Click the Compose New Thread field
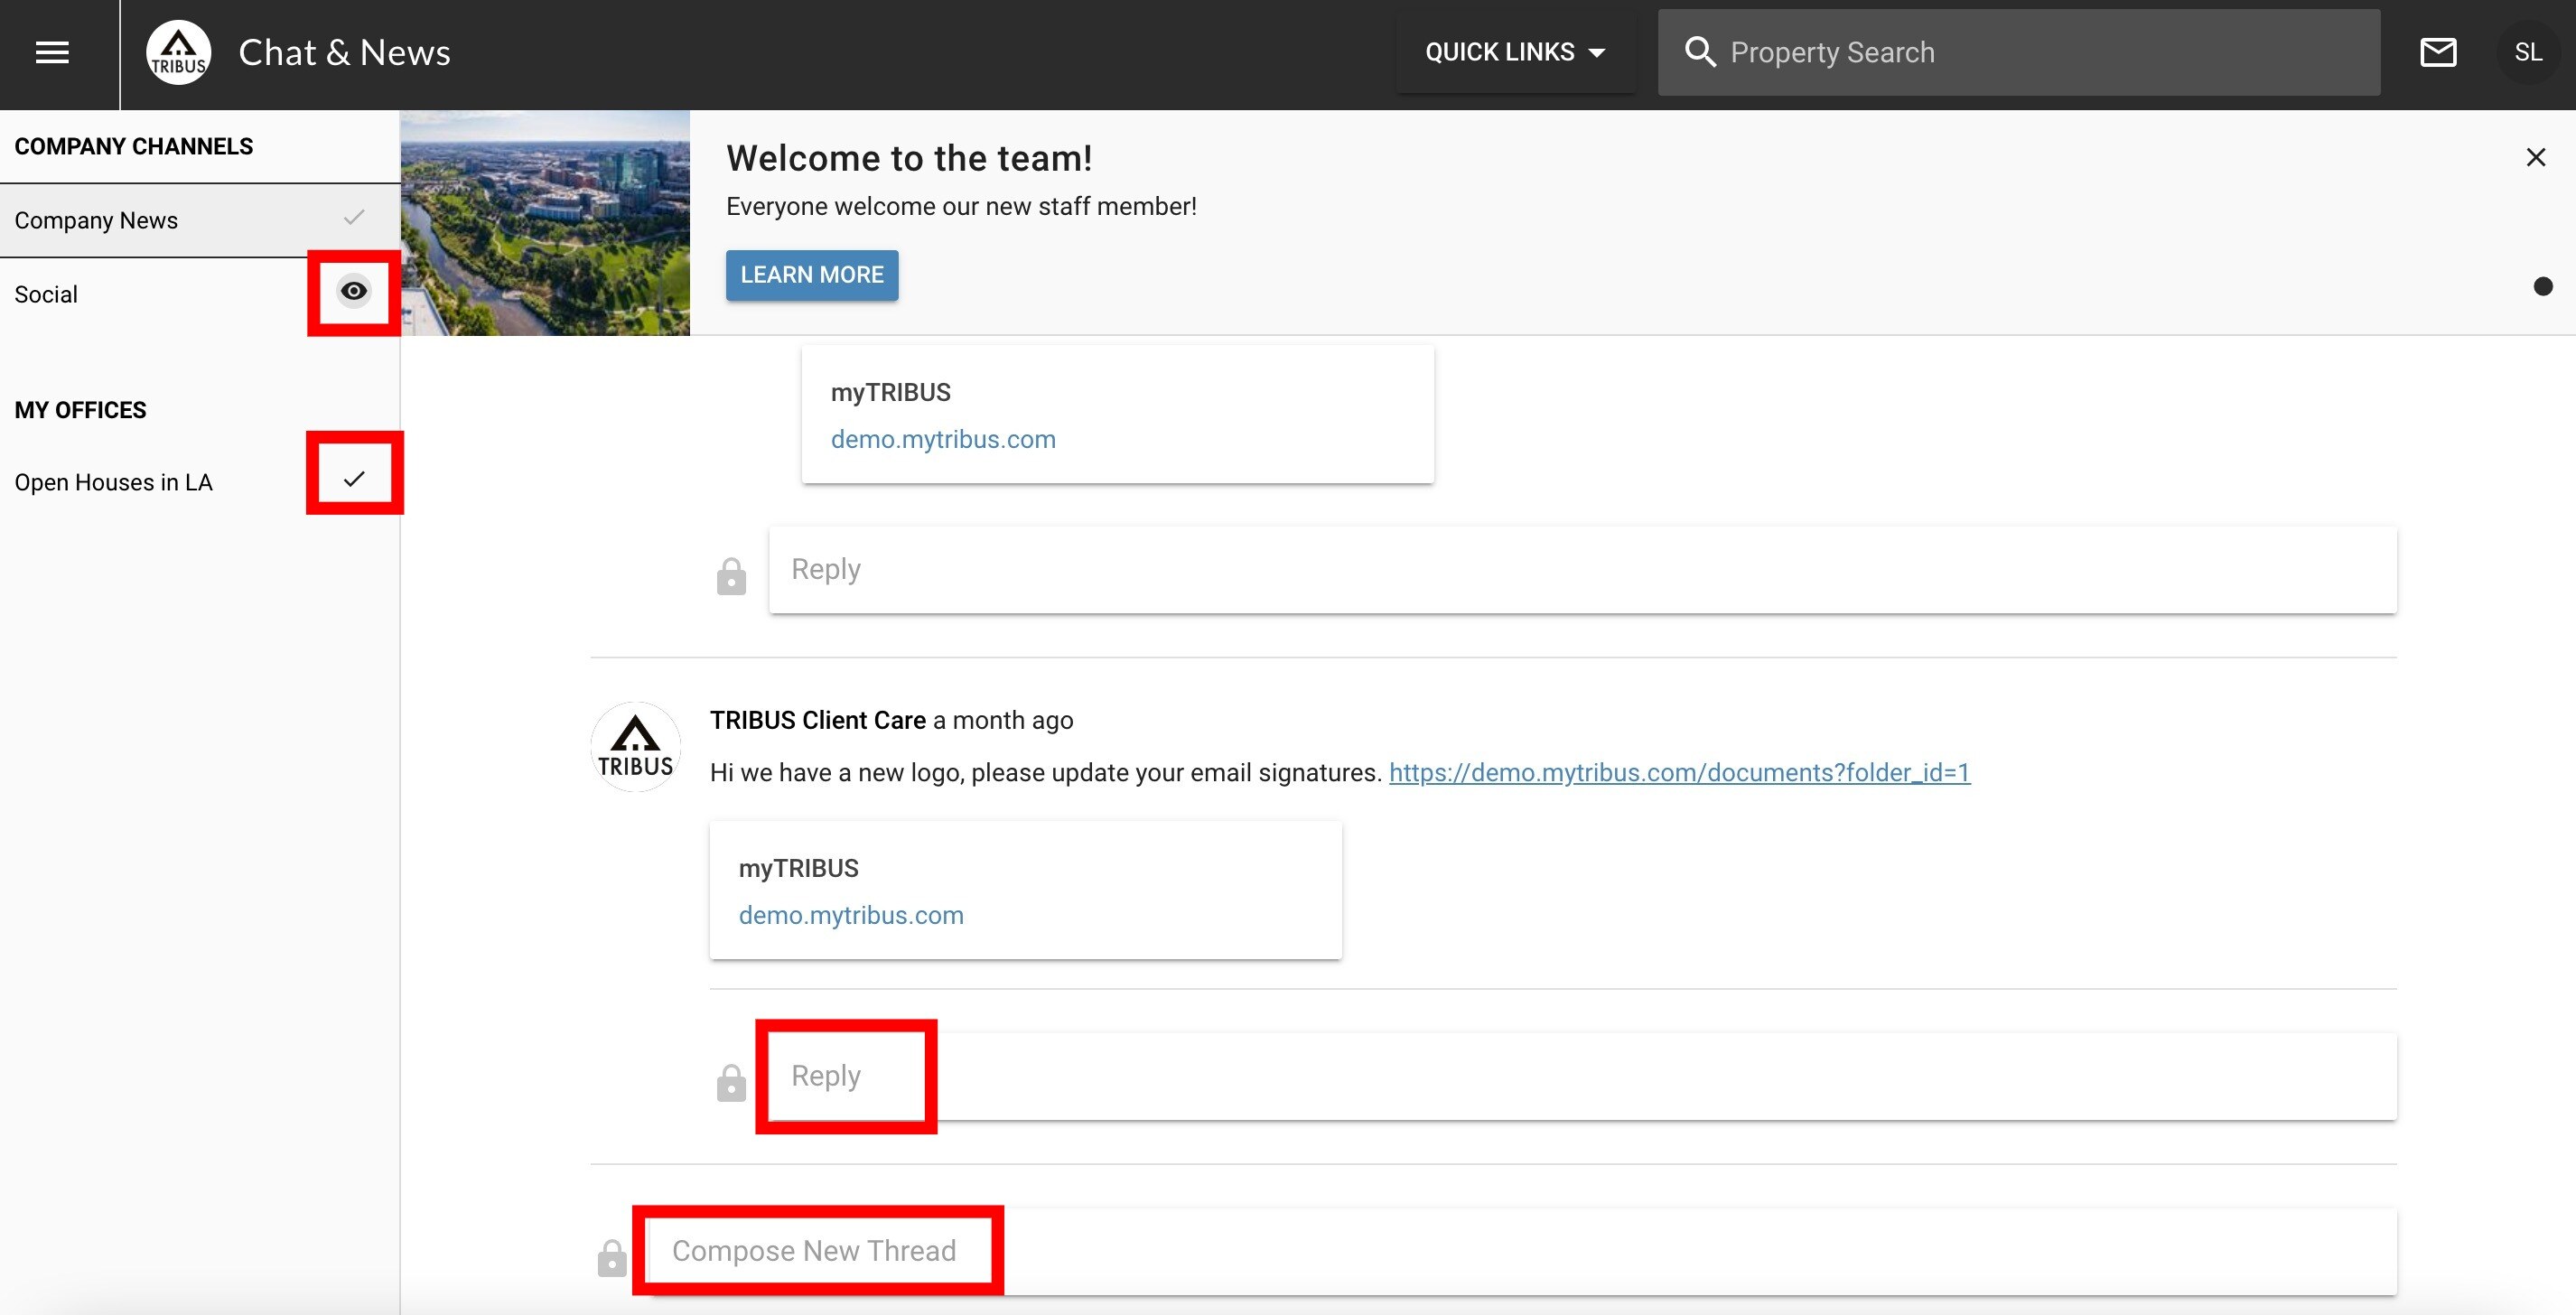This screenshot has height=1315, width=2576. (x=1523, y=1251)
